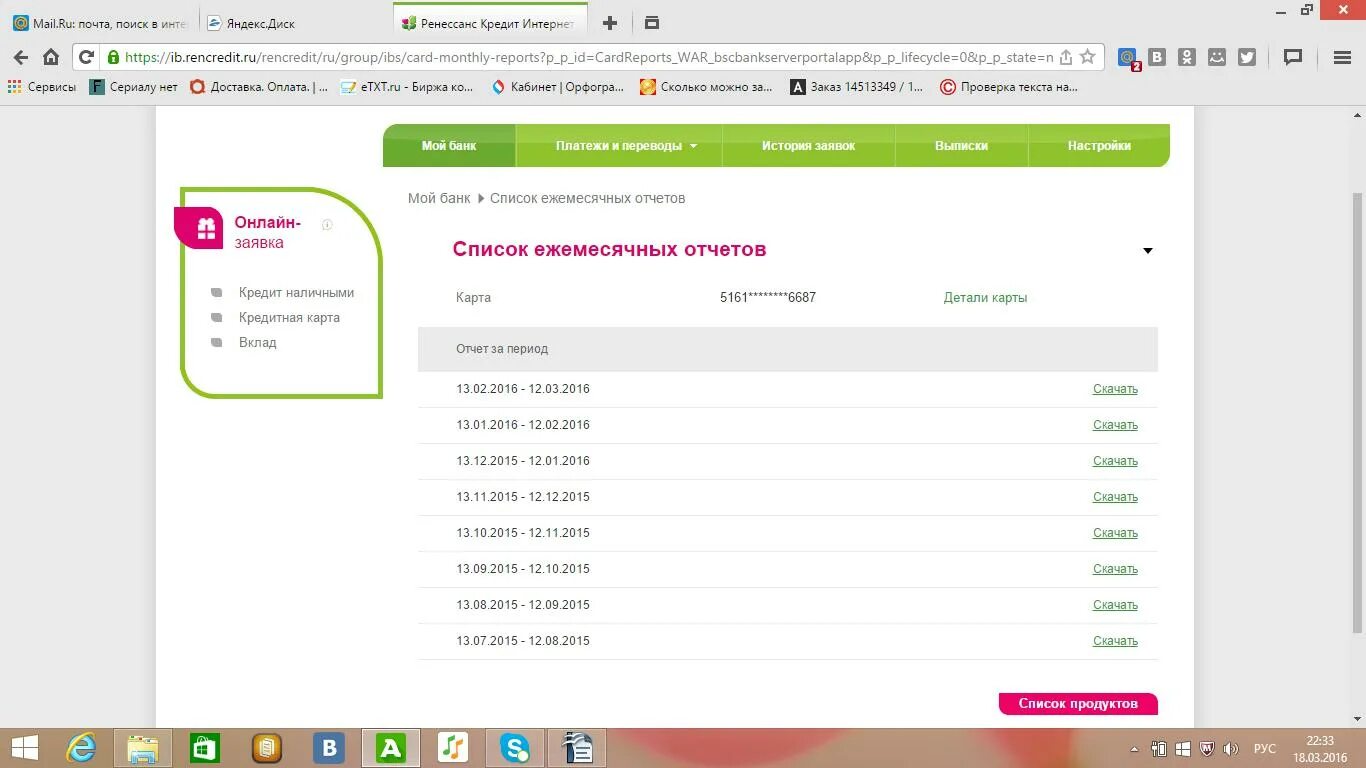Viewport: 1366px width, 768px height.
Task: Open the music note app in taskbar
Action: click(x=453, y=748)
